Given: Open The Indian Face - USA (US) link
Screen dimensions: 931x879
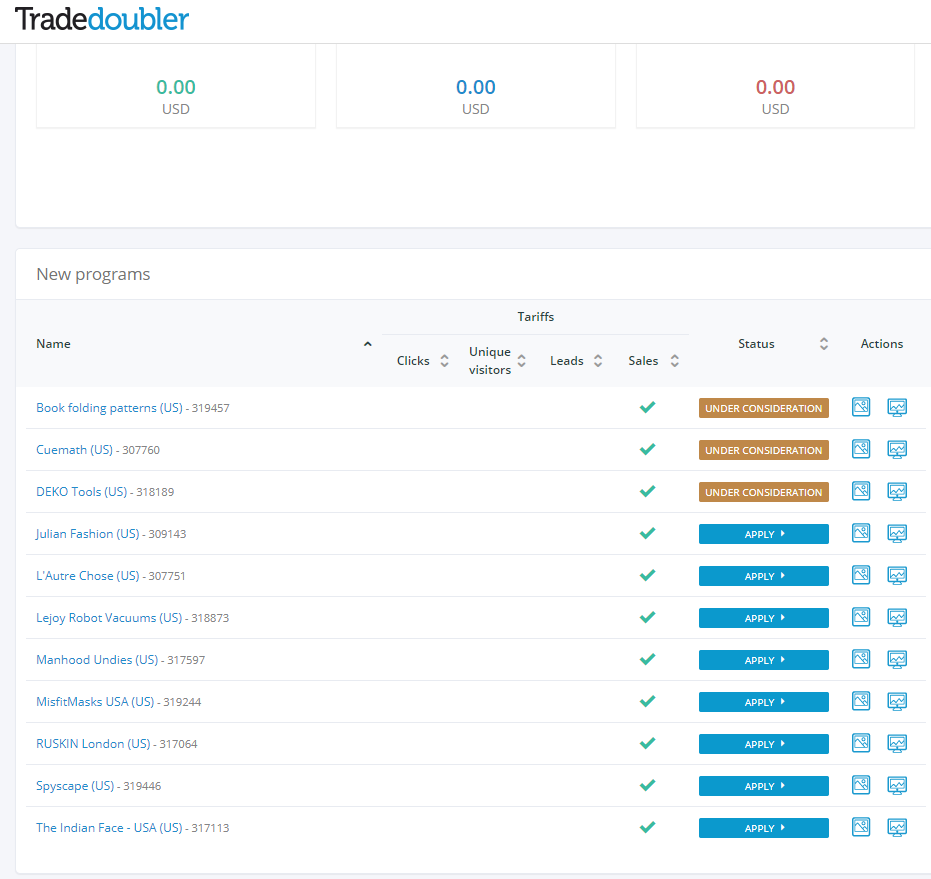Looking at the screenshot, I should pos(109,828).
